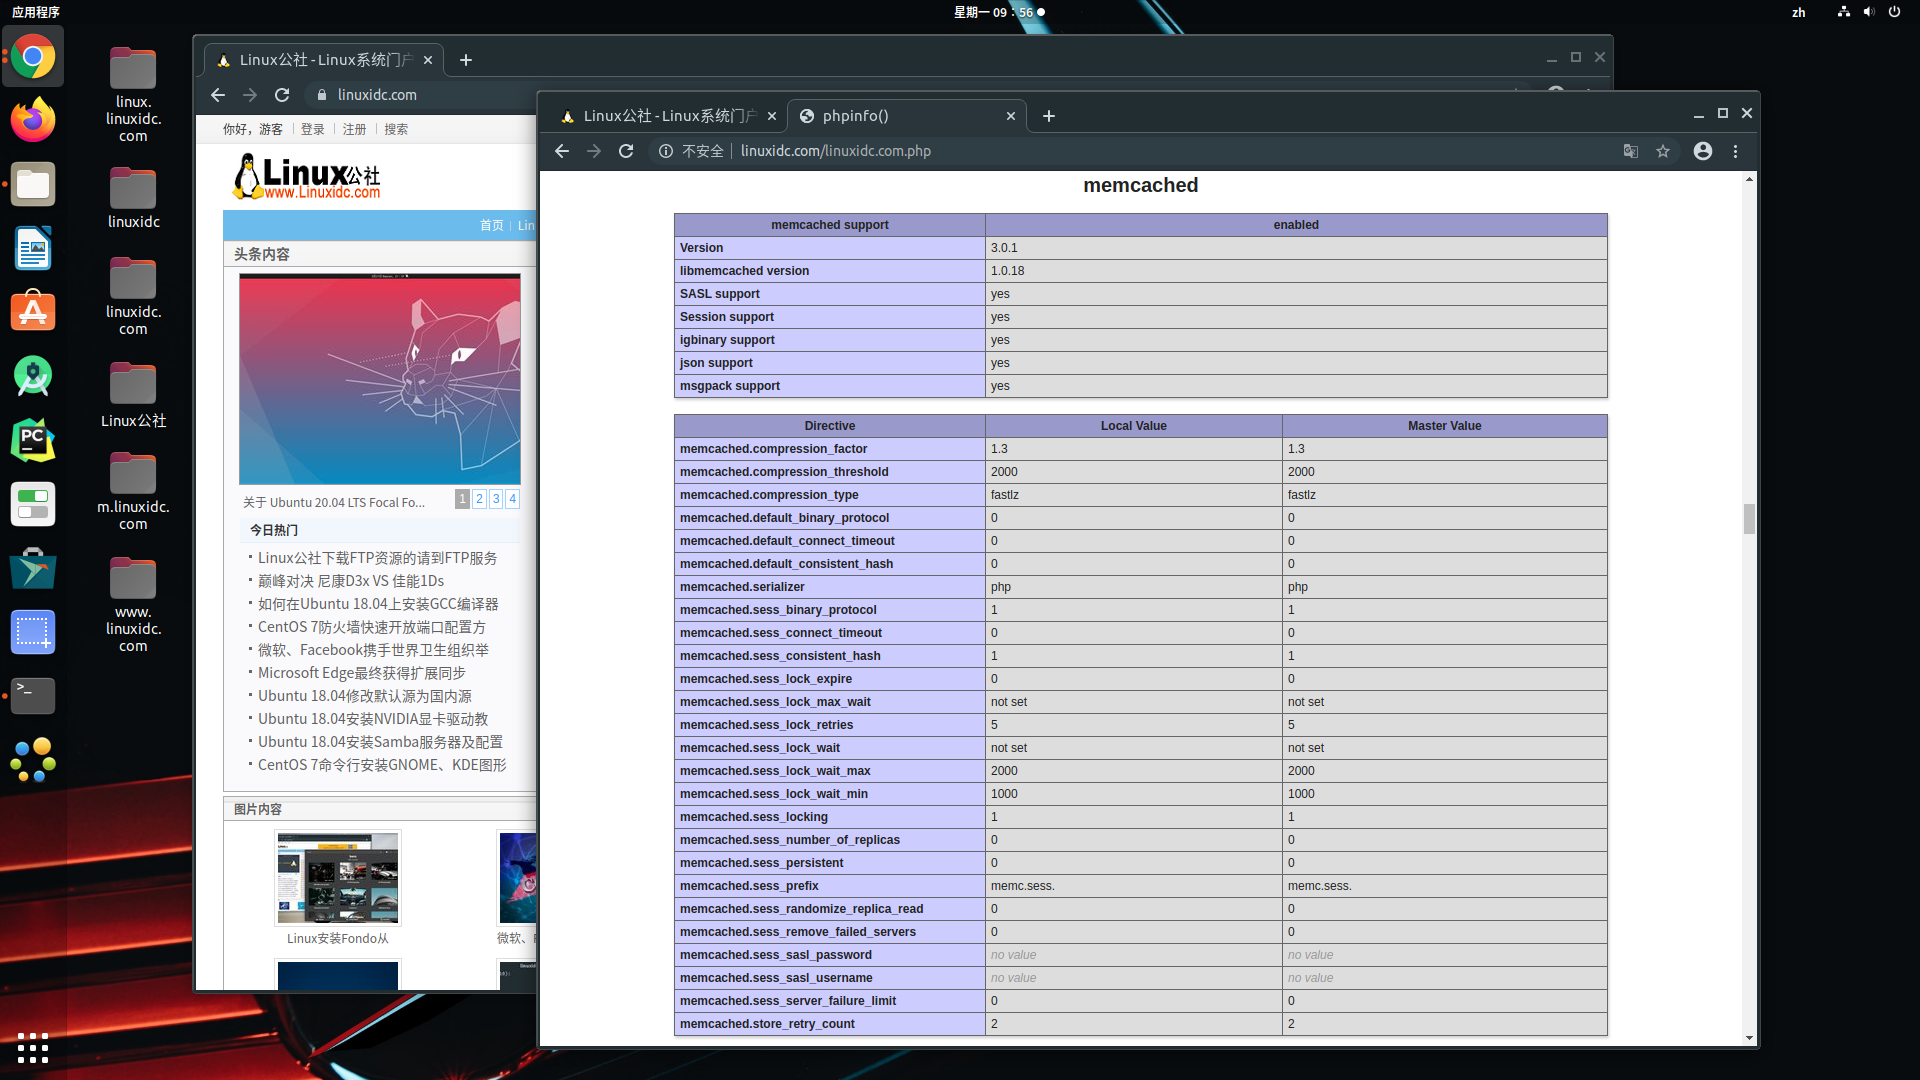Viewport: 1920px width, 1080px height.
Task: Click the 登录 link
Action: click(x=313, y=129)
